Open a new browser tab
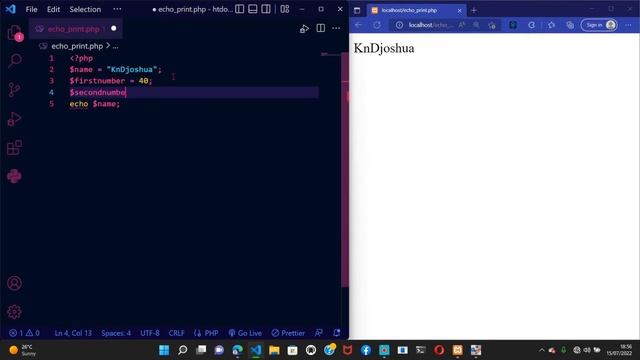The height and width of the screenshot is (360, 640). coord(474,11)
